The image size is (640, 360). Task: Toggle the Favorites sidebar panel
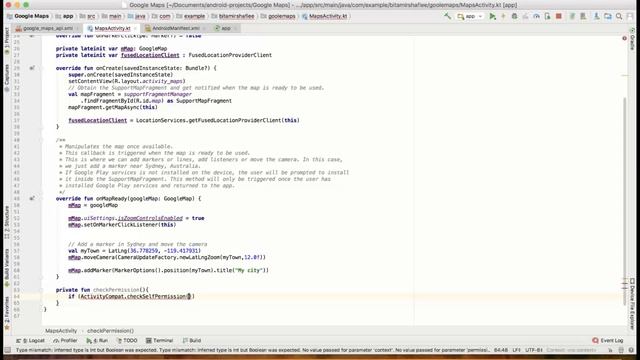pyautogui.click(x=6, y=312)
